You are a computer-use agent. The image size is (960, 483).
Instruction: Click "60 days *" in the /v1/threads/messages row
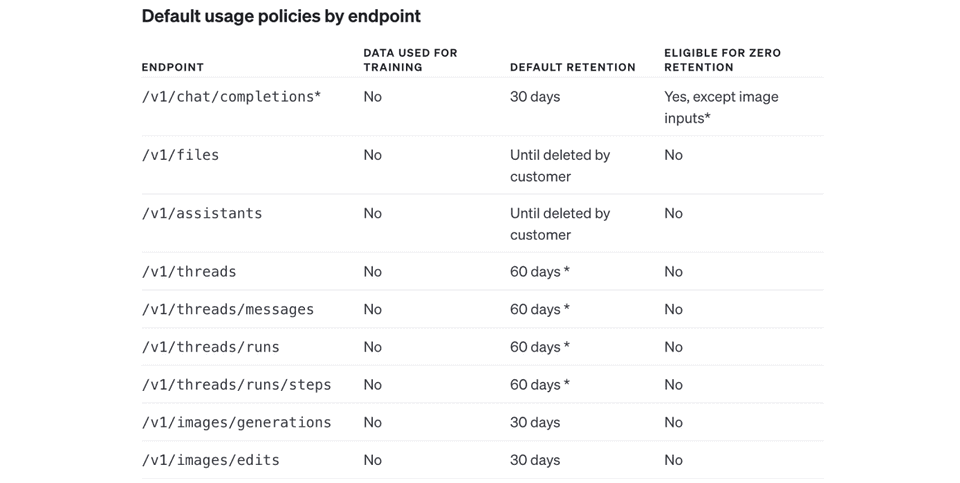click(540, 309)
